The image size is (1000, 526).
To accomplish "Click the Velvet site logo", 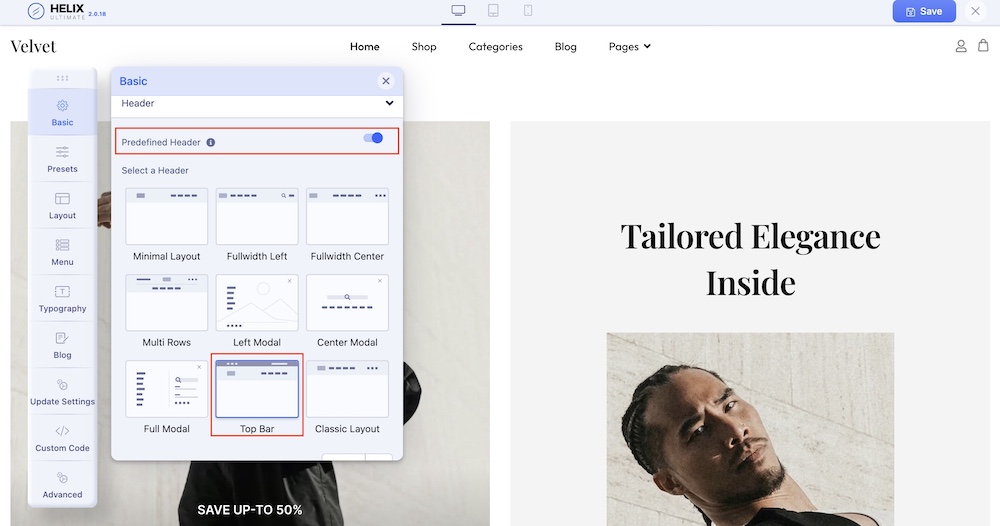I will [33, 46].
